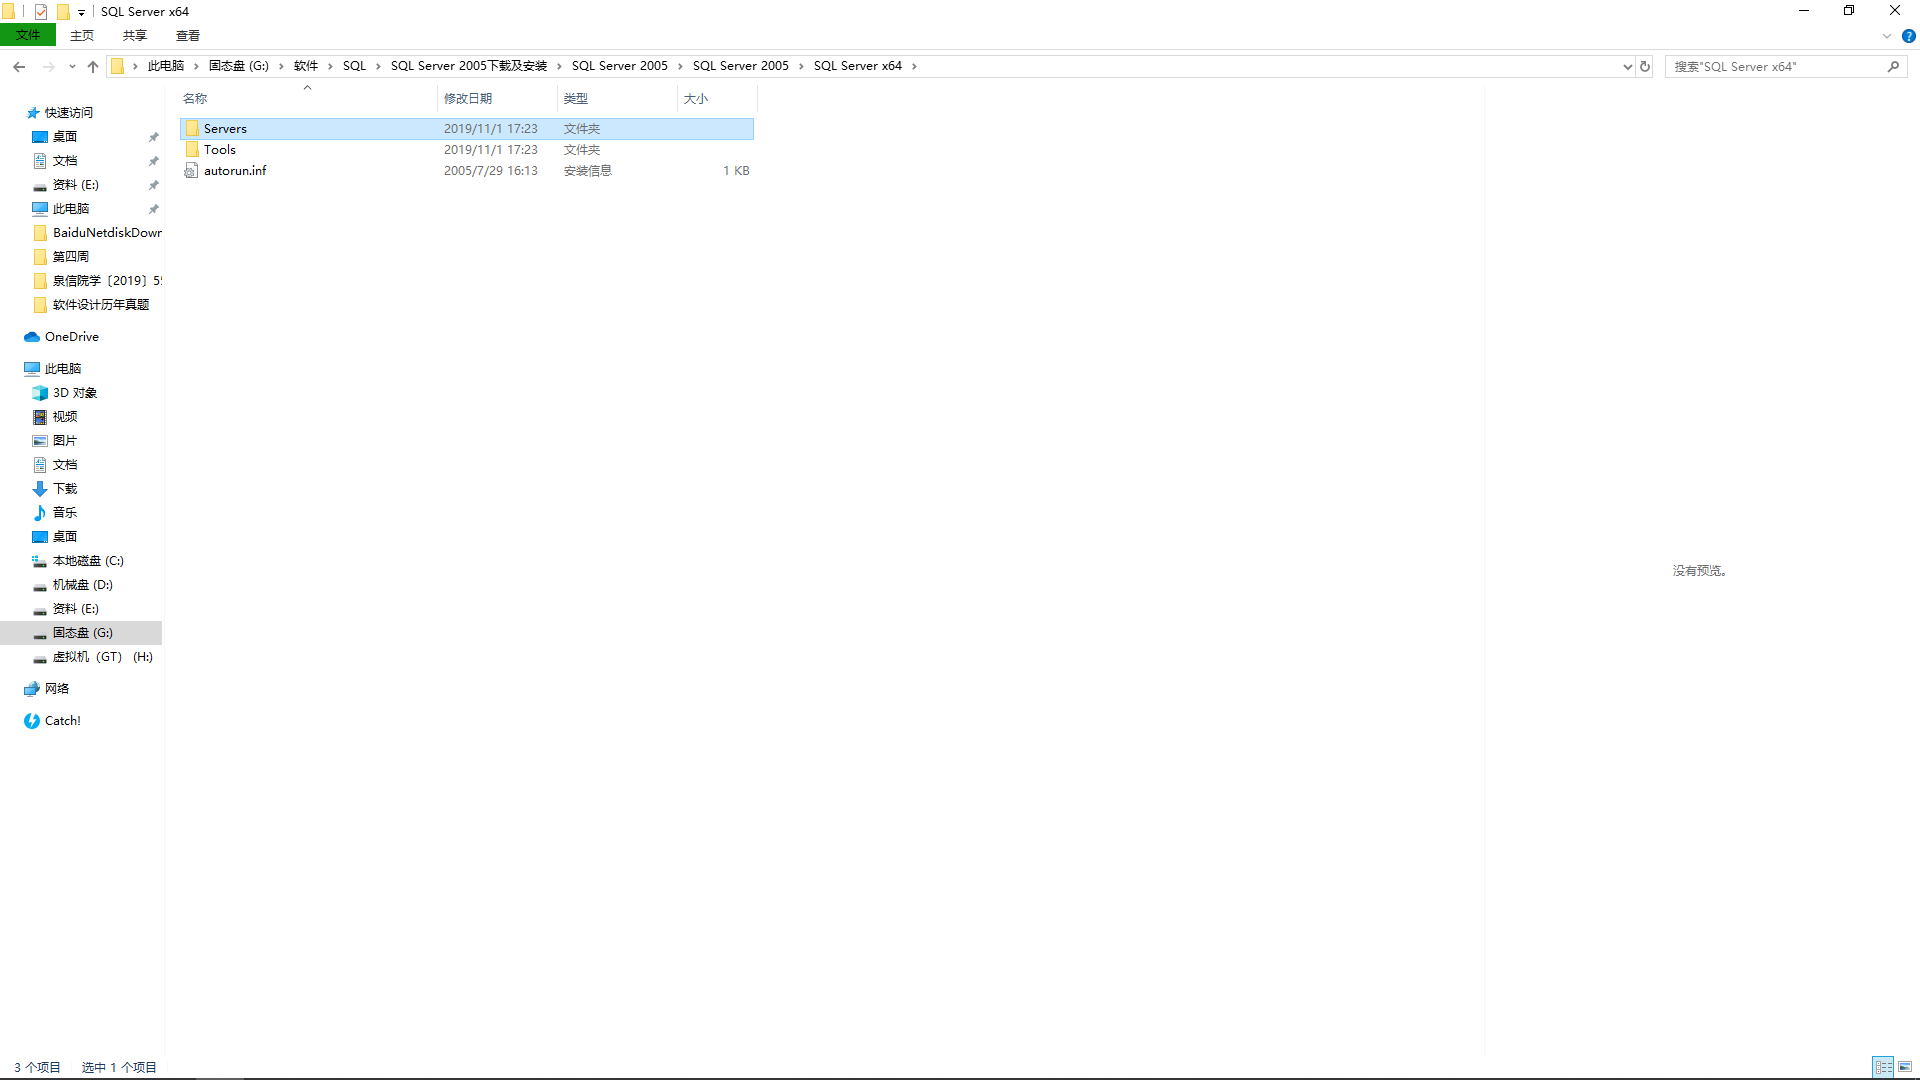Open 虚拟机 (GT) (H:) drive
The height and width of the screenshot is (1080, 1920).
pos(103,657)
